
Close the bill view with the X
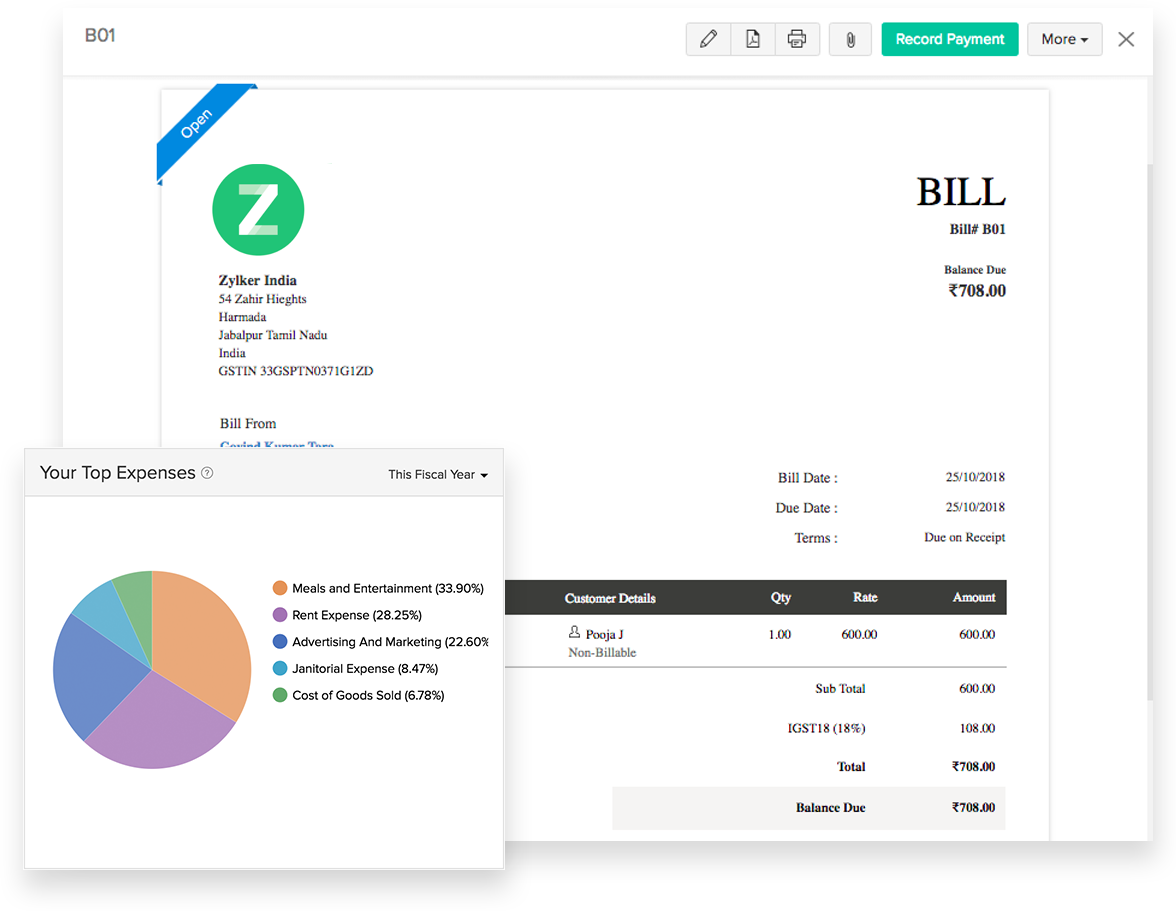coord(1126,39)
